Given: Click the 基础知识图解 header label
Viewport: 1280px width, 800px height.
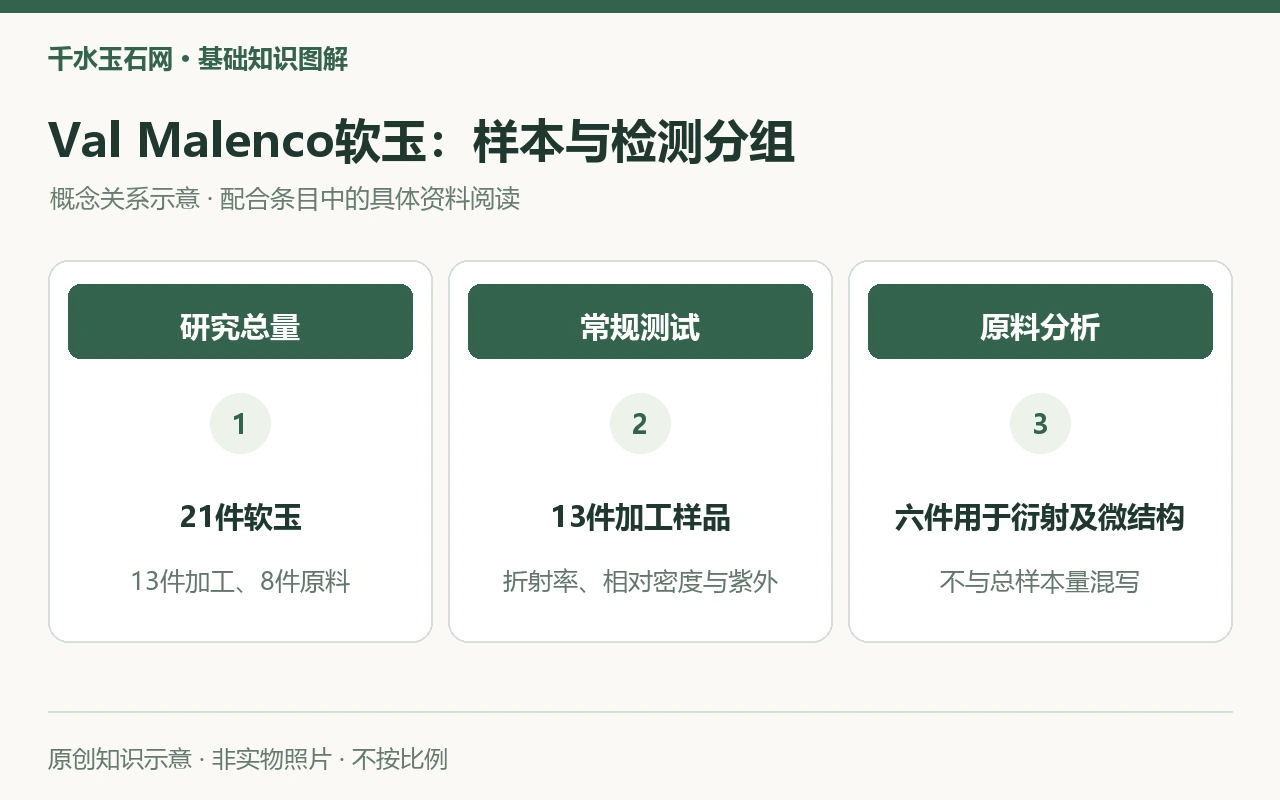Looking at the screenshot, I should click(x=273, y=59).
